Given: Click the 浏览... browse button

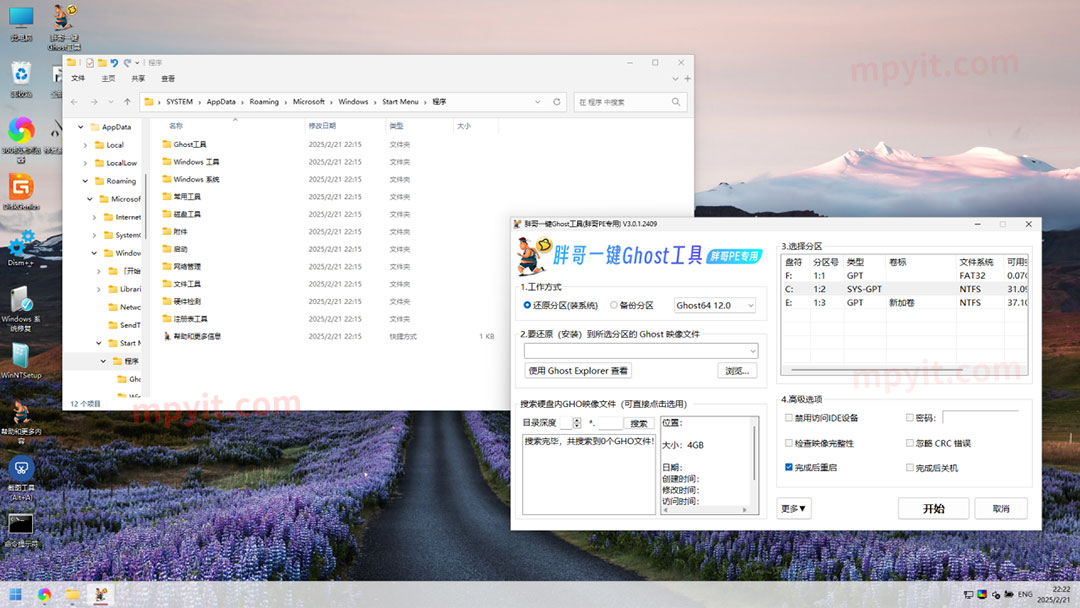Looking at the screenshot, I should [737, 370].
